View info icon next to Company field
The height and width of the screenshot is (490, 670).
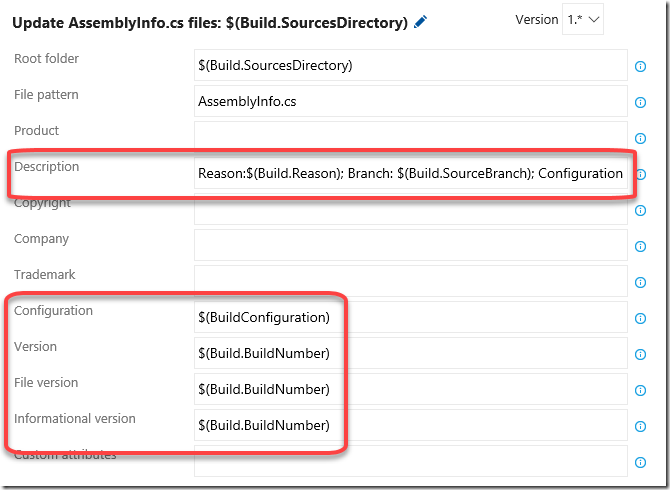click(x=640, y=246)
